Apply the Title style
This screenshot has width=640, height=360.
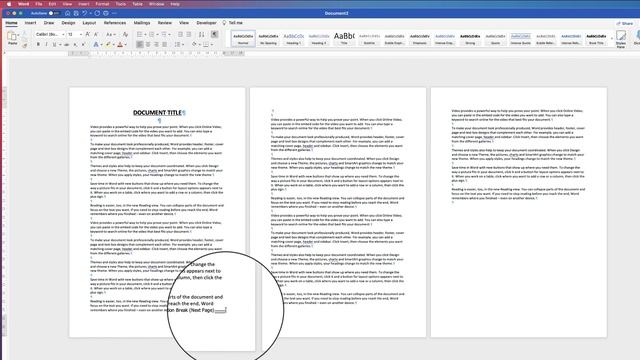[x=344, y=38]
